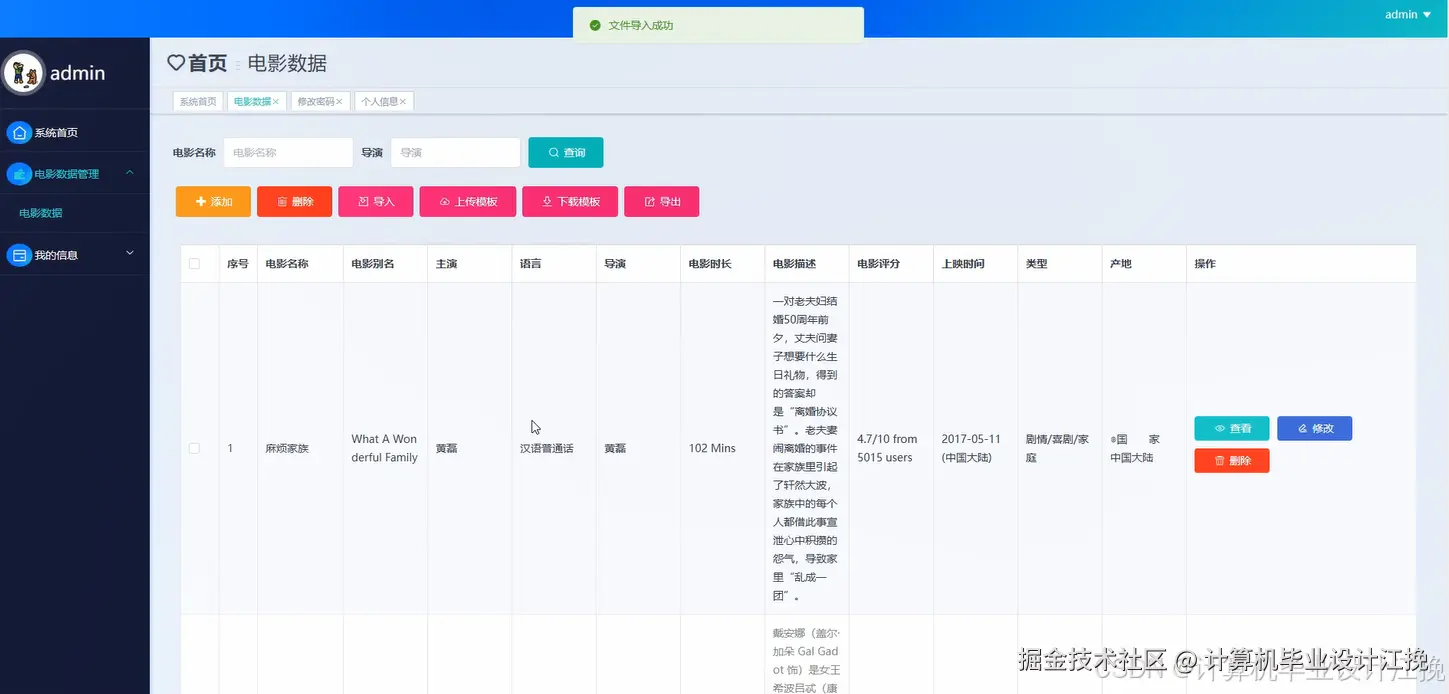Image resolution: width=1449 pixels, height=694 pixels.
Task: Expand the 我的信息 sidebar menu
Action: (x=130, y=254)
